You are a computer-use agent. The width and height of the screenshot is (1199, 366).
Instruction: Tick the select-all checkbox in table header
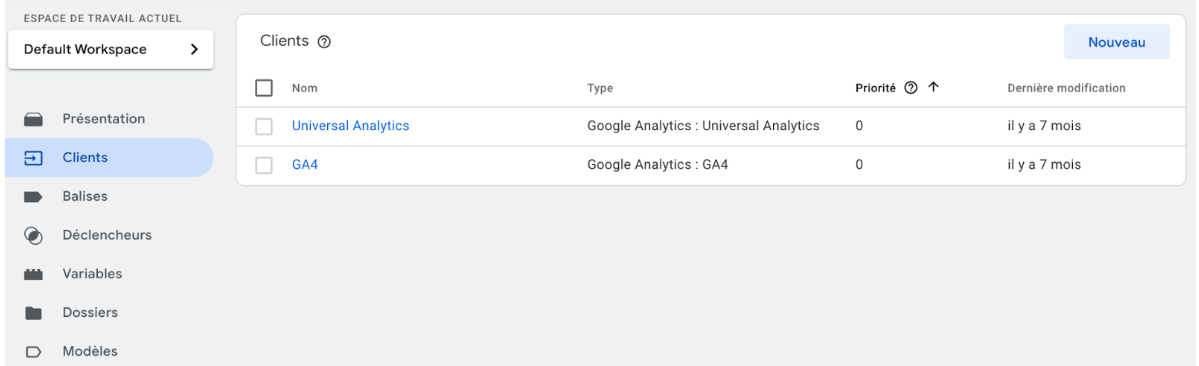(264, 88)
